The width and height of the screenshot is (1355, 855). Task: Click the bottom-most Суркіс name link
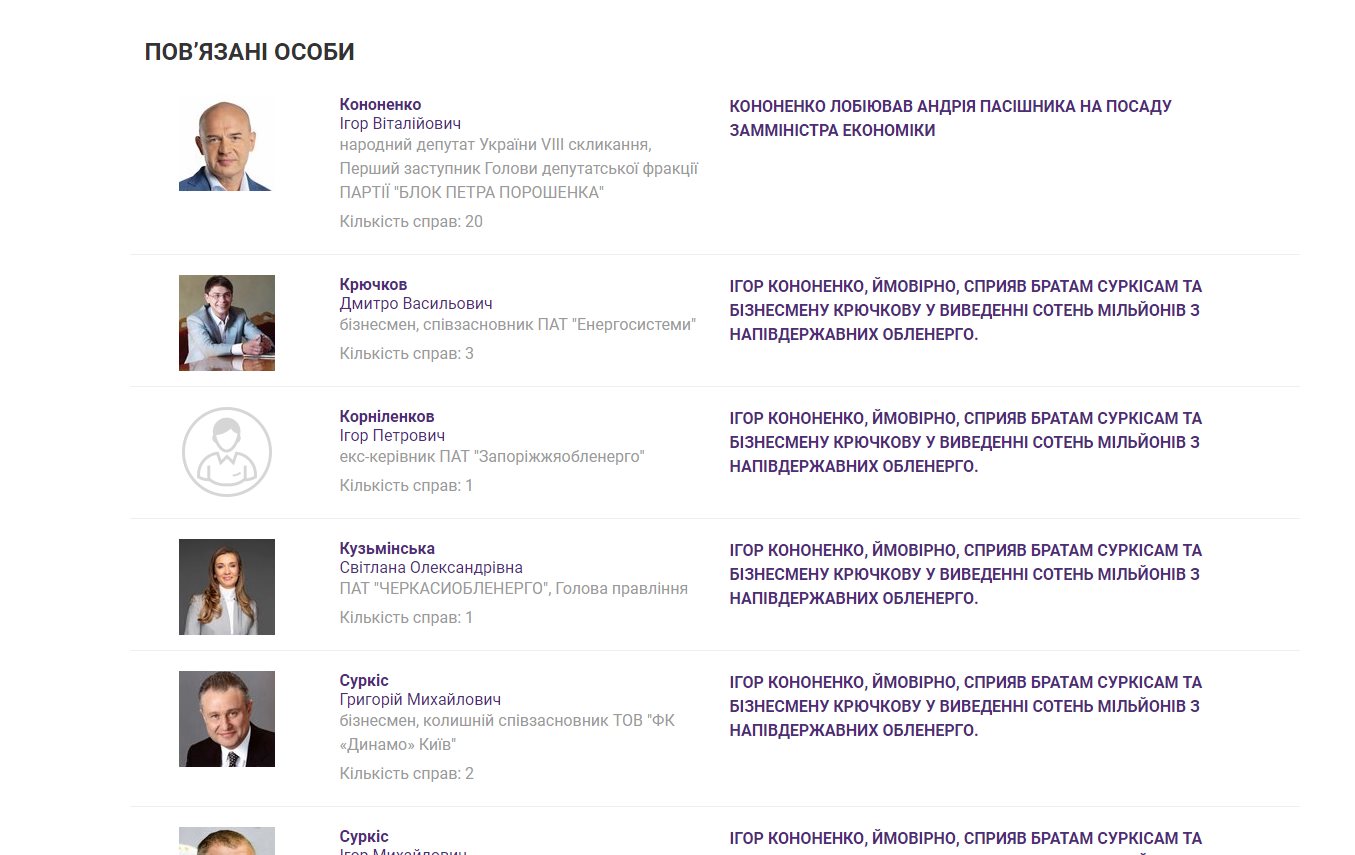tap(364, 837)
